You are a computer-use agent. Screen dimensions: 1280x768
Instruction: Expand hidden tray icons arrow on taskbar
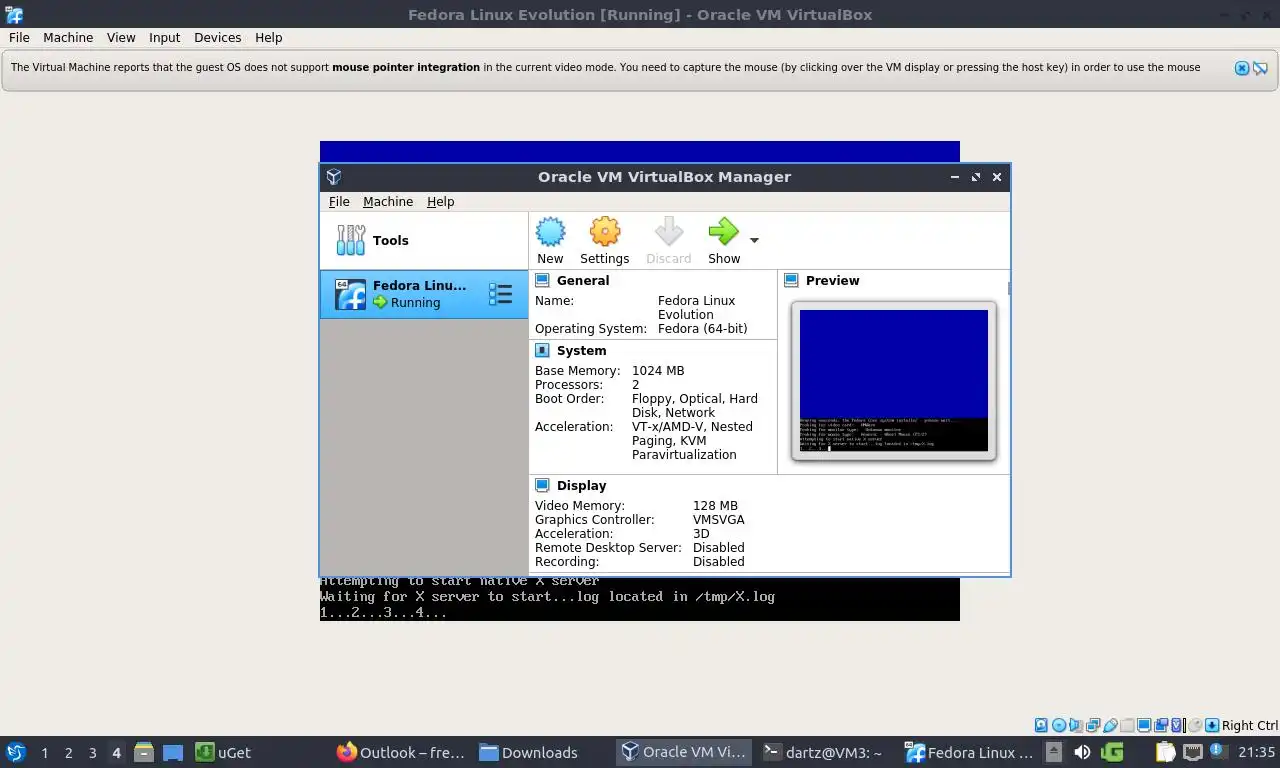pos(1053,752)
